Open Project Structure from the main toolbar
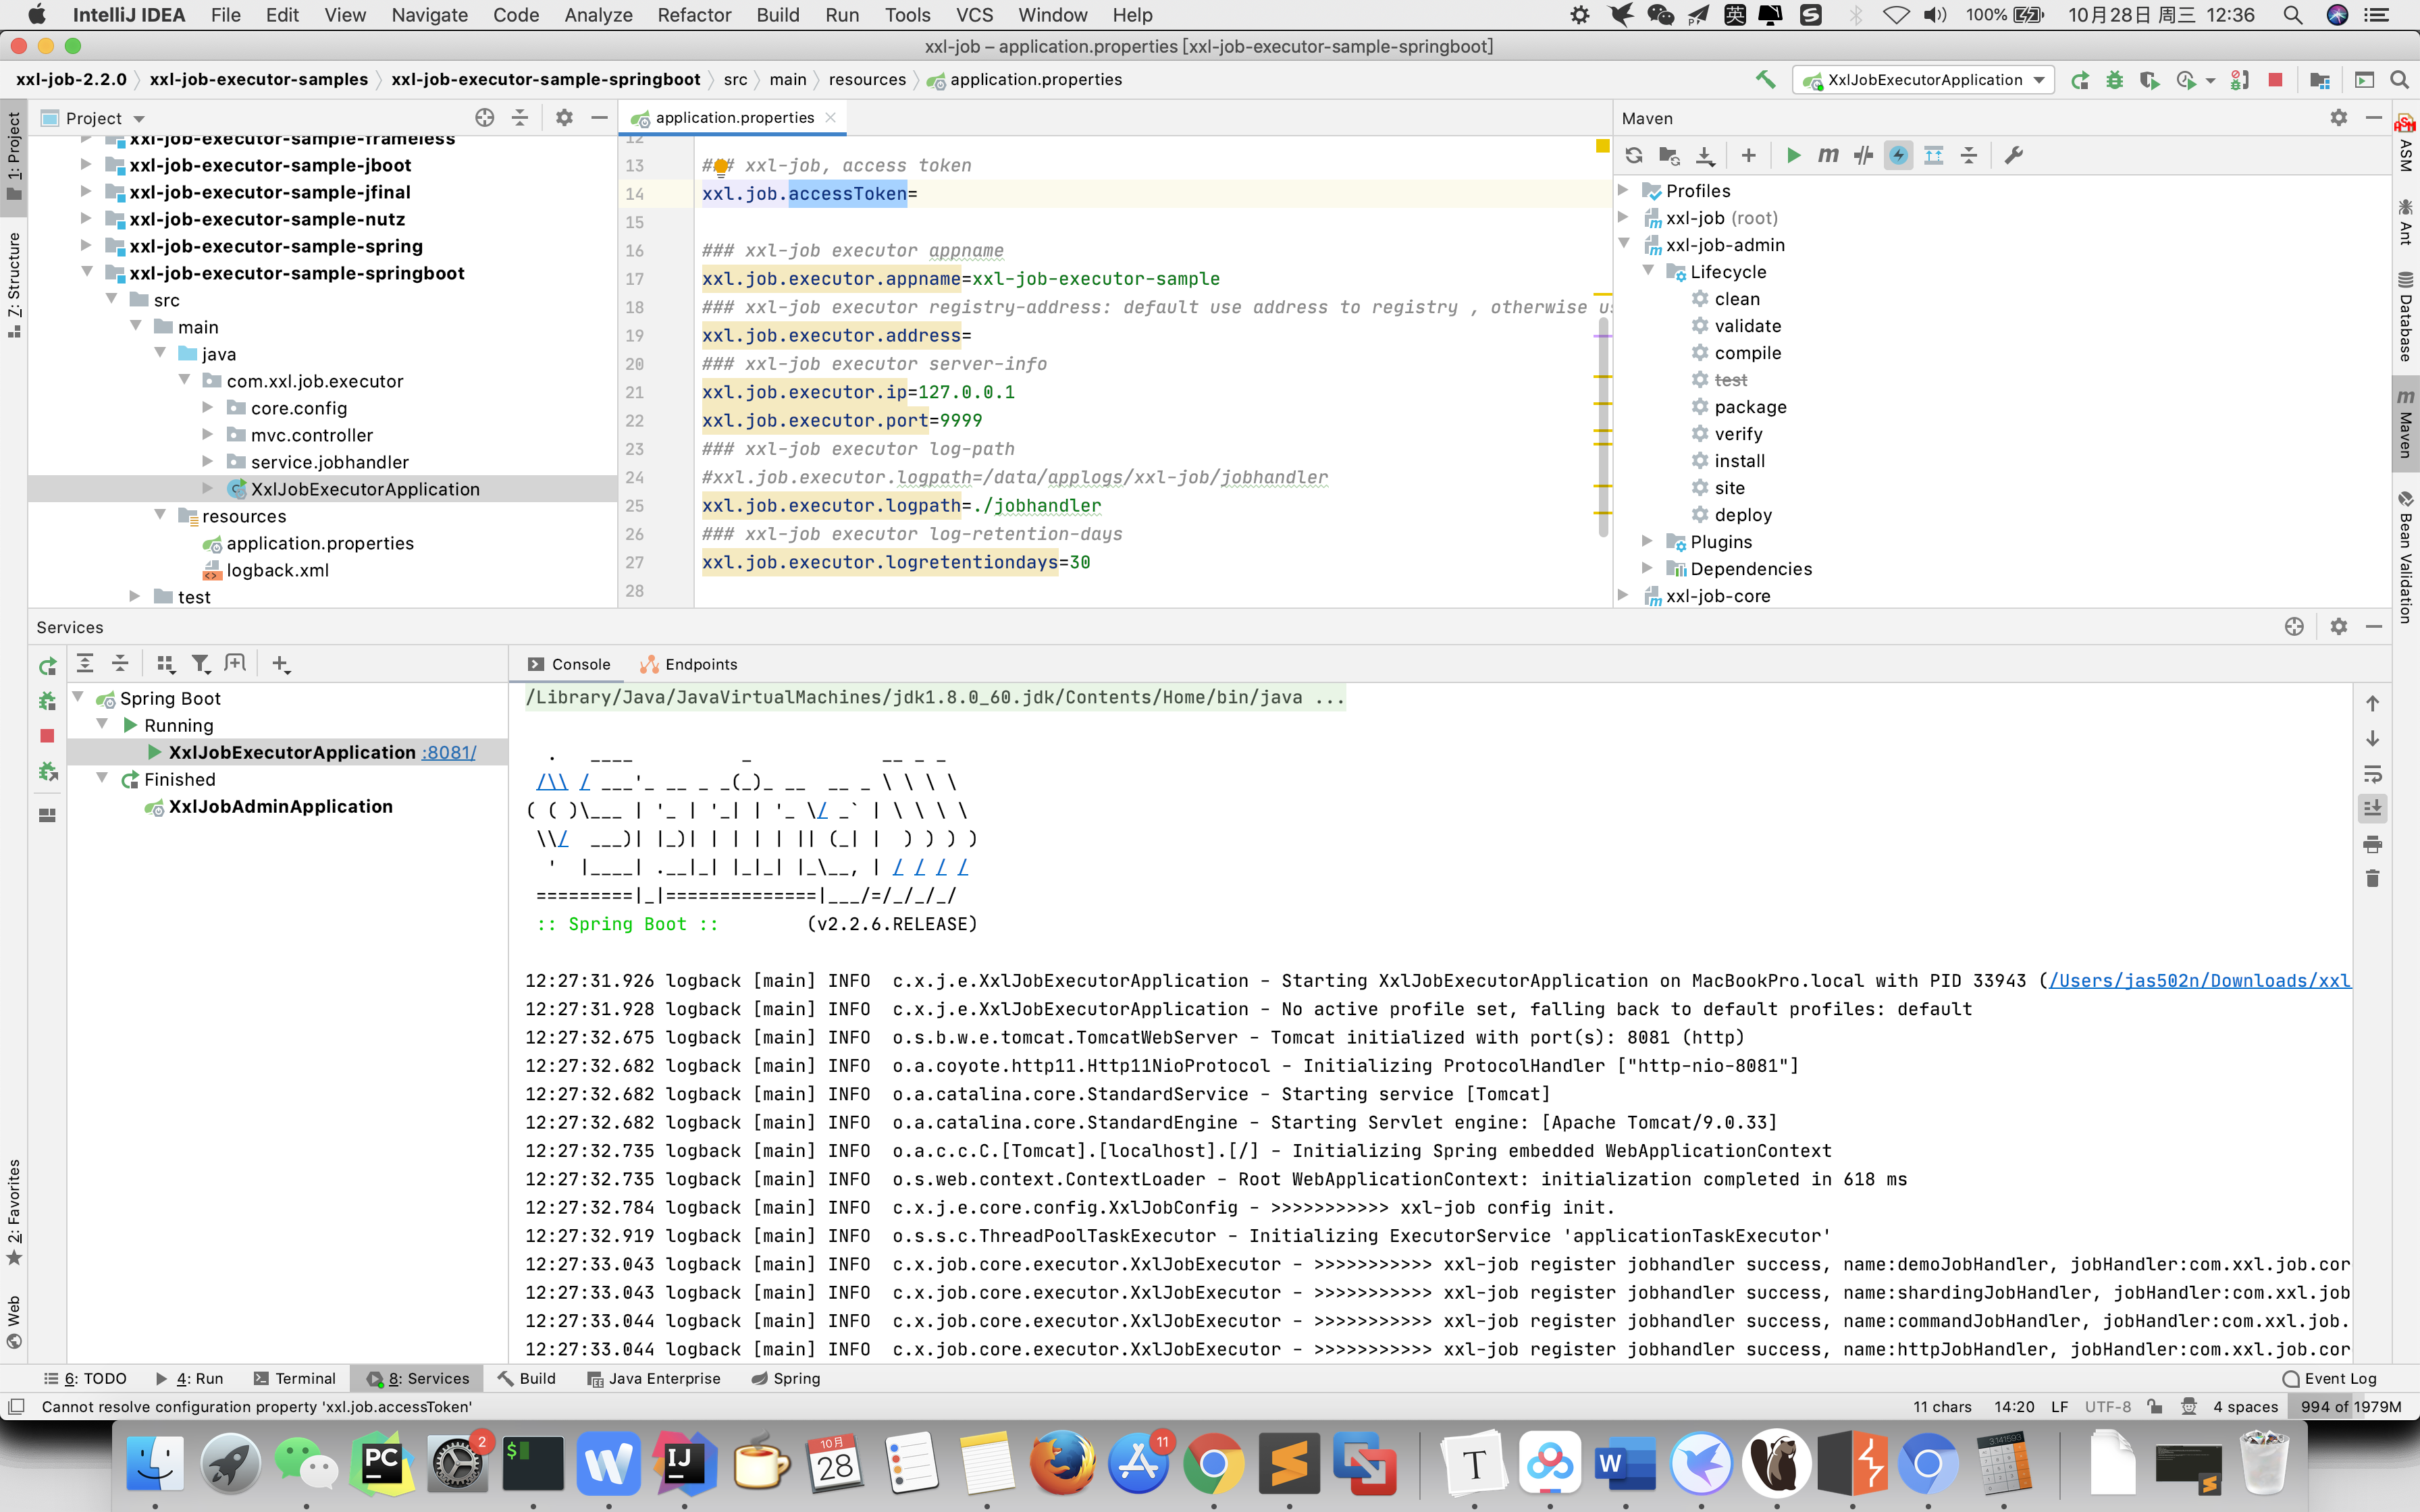The image size is (2420, 1512). pyautogui.click(x=2320, y=80)
